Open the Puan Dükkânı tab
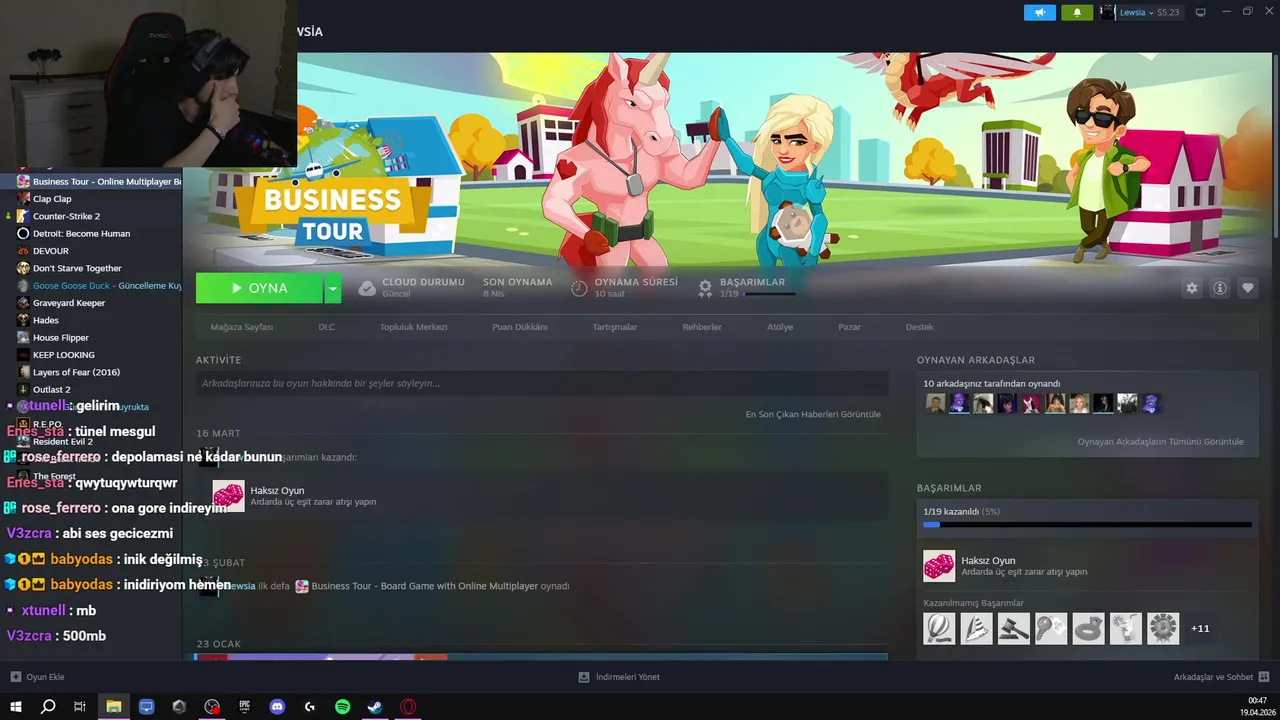The image size is (1280, 720). 520,327
